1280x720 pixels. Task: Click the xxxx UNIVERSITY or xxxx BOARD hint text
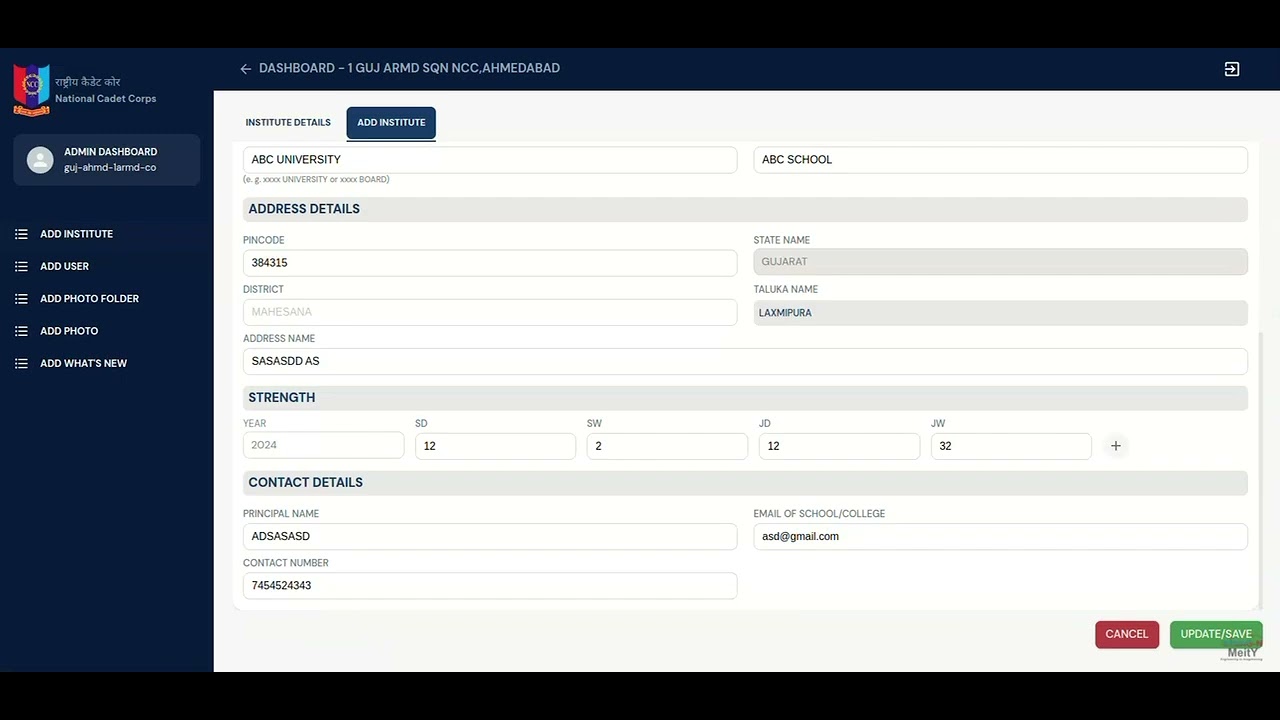pyautogui.click(x=316, y=180)
